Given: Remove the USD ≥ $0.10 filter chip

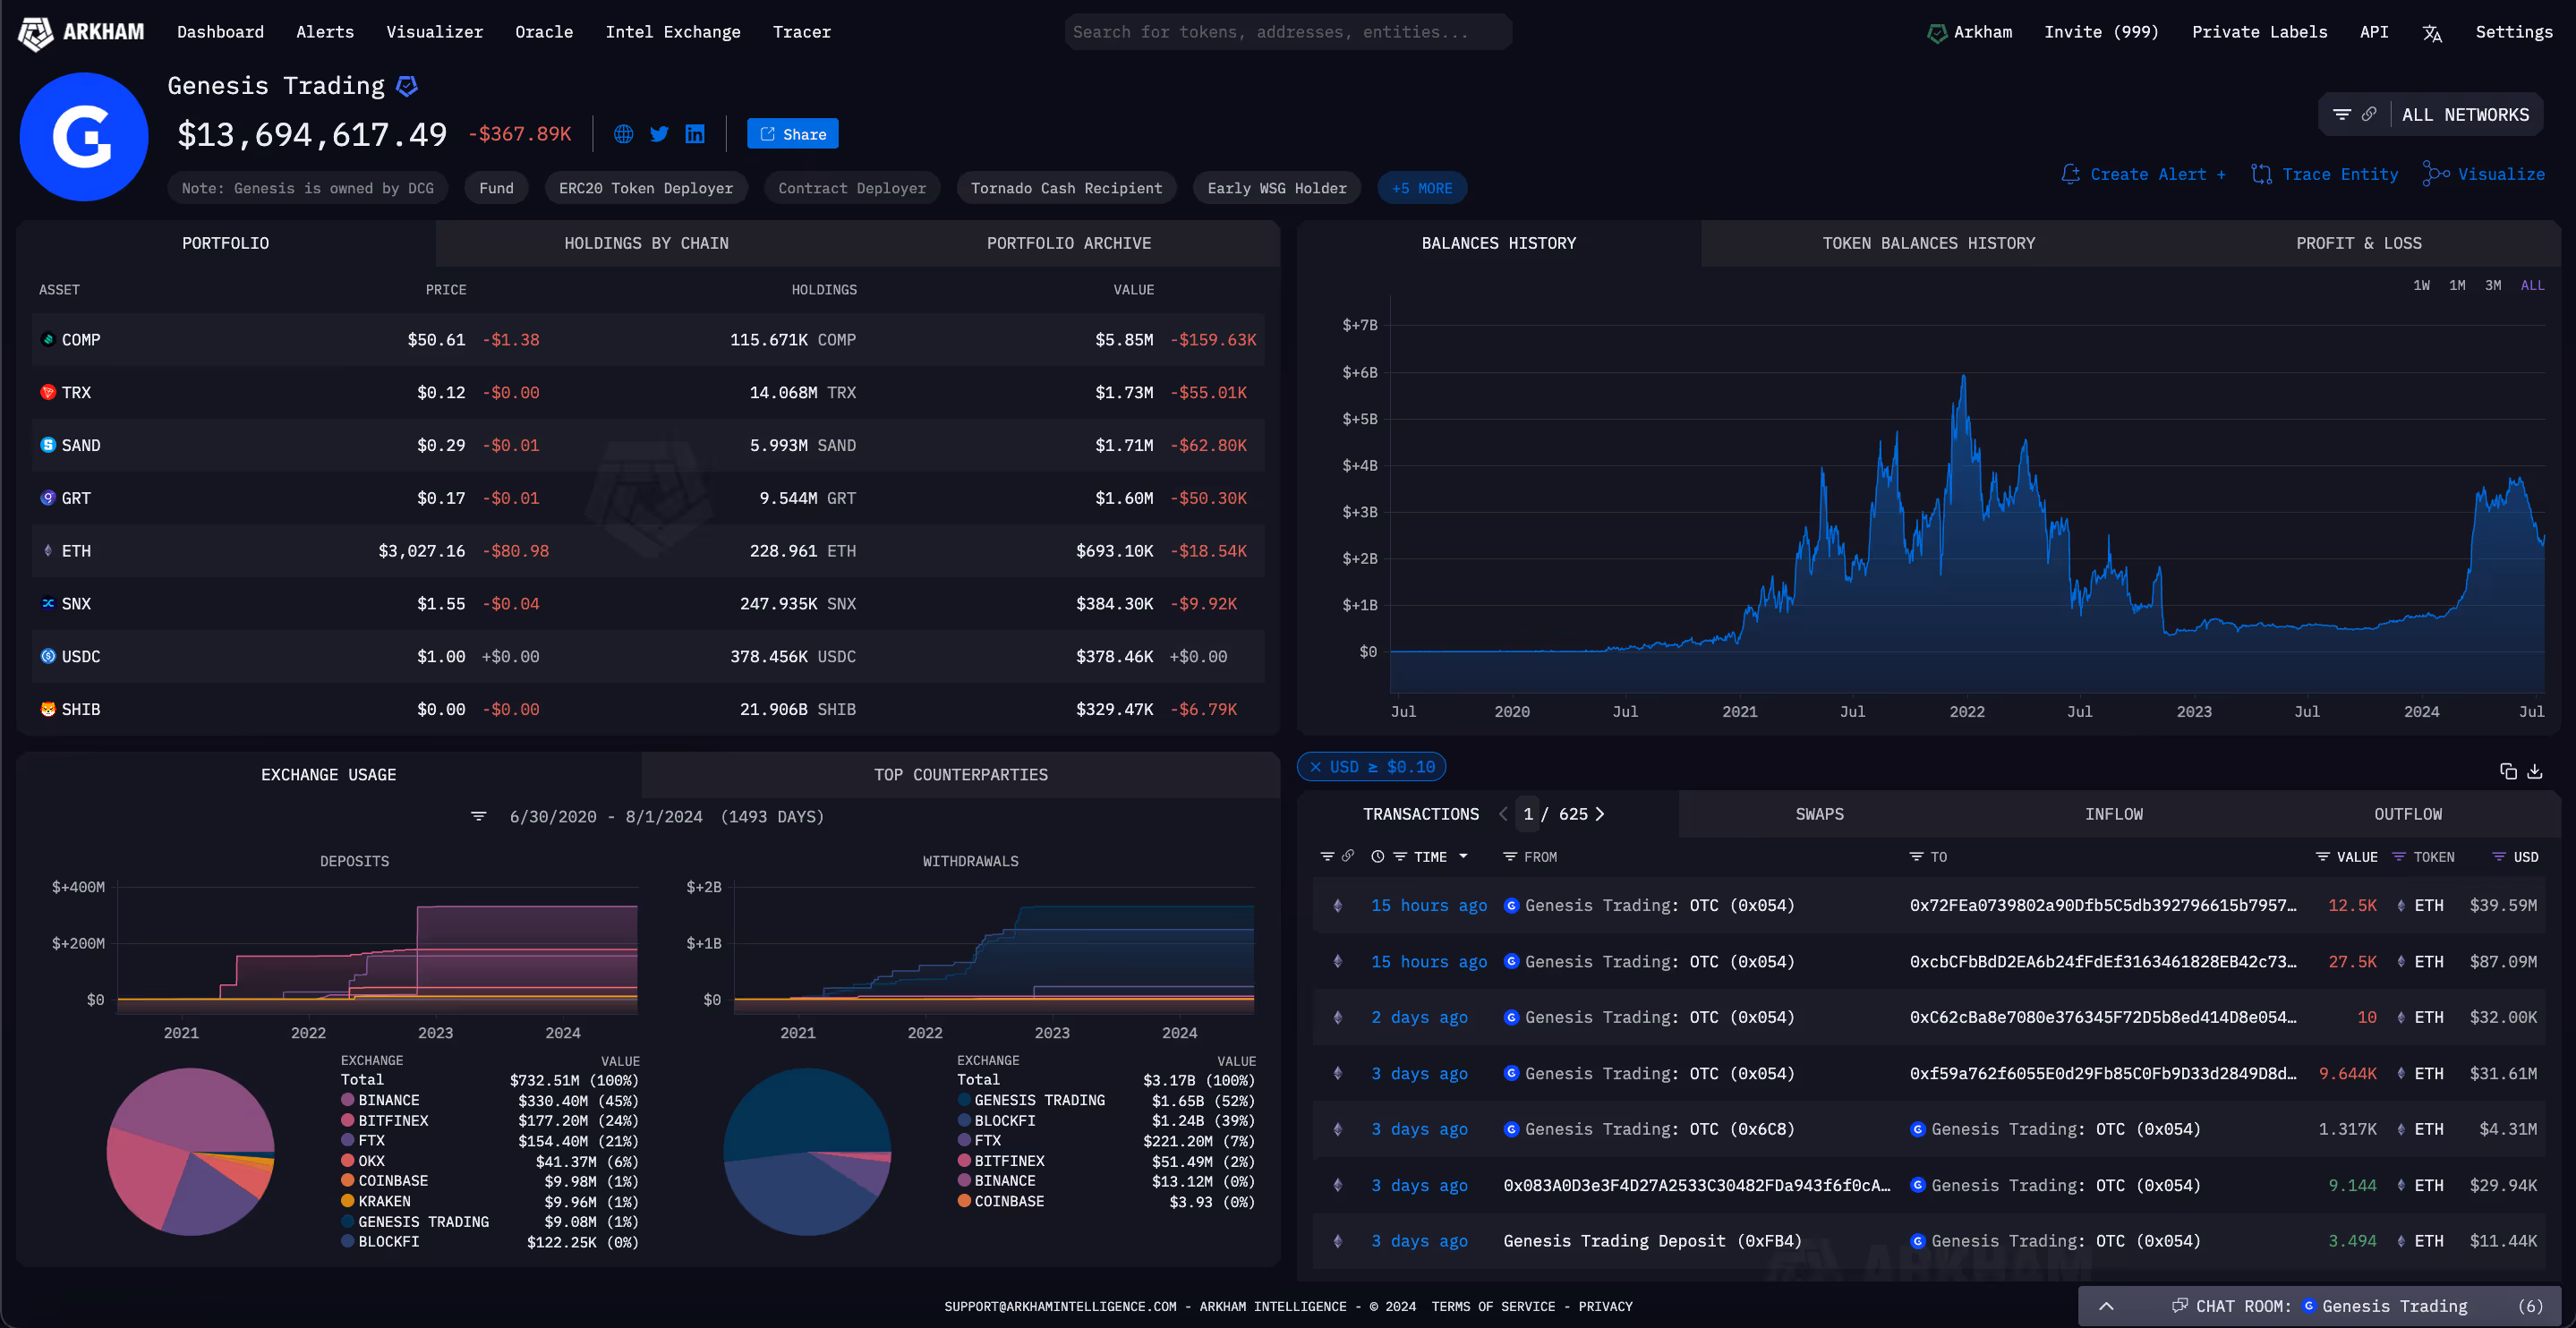Looking at the screenshot, I should [1317, 766].
